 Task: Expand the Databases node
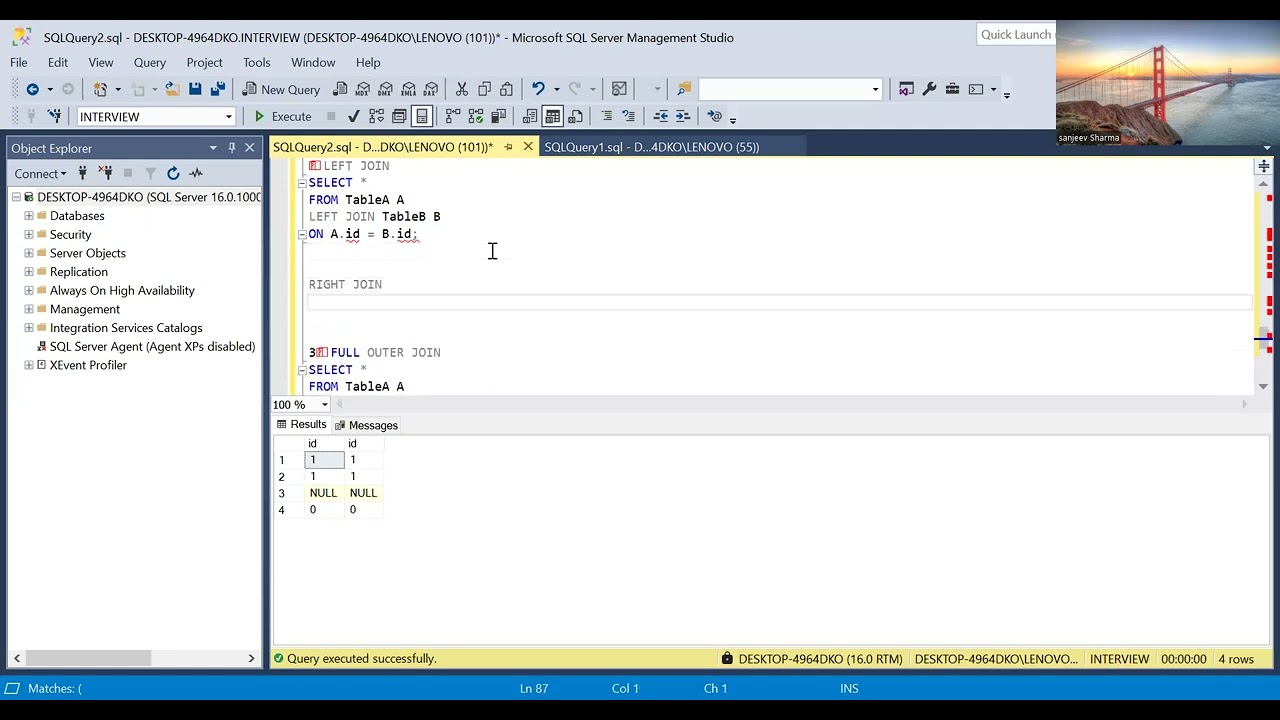click(x=29, y=216)
